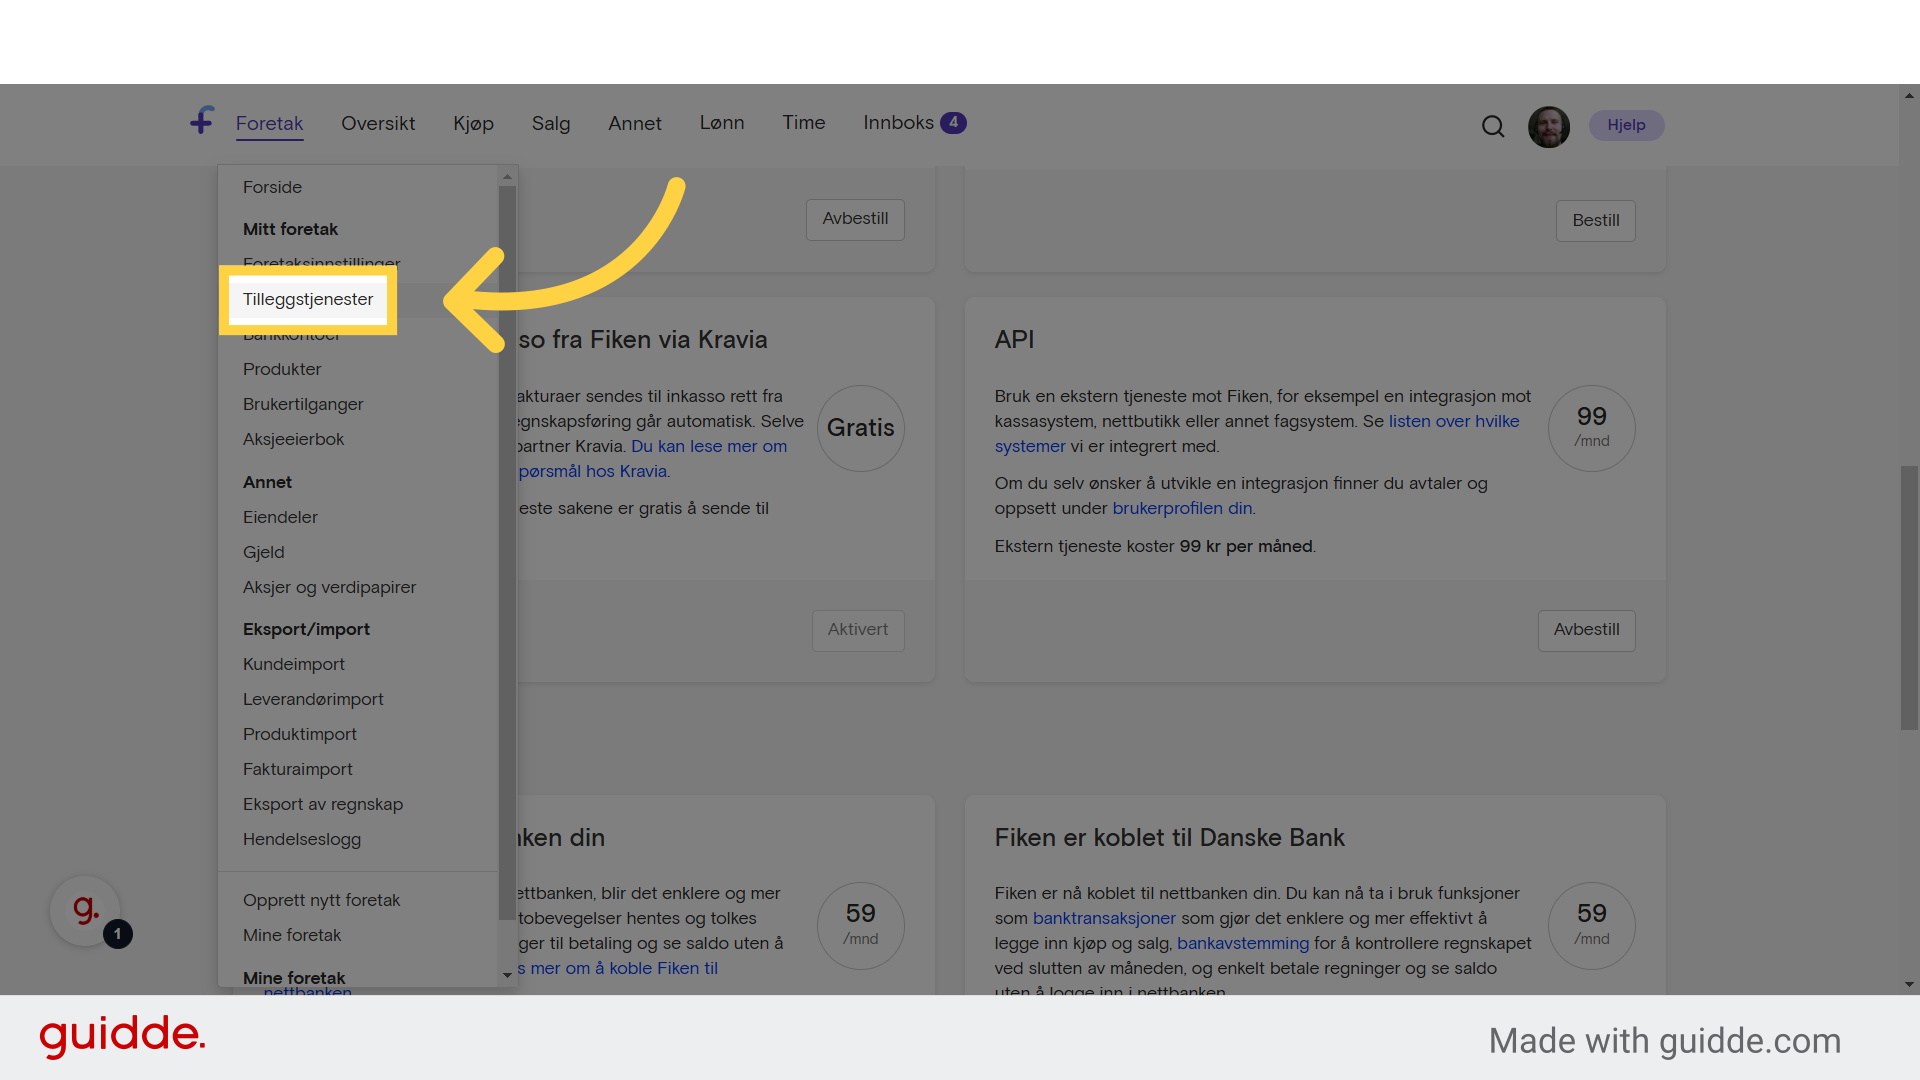
Task: Click the API card heading
Action: [1014, 340]
